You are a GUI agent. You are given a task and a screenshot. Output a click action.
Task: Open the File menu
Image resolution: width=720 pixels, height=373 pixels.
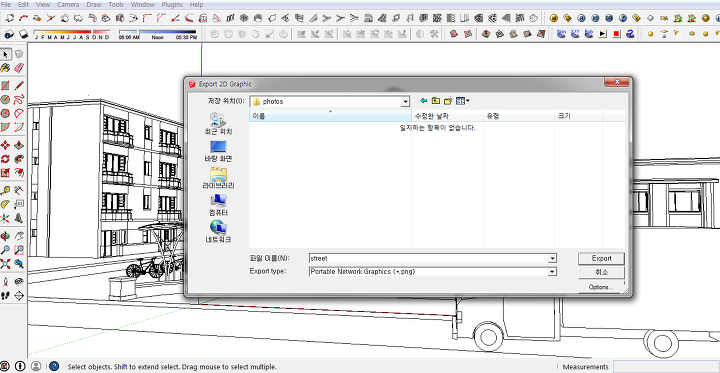click(6, 5)
